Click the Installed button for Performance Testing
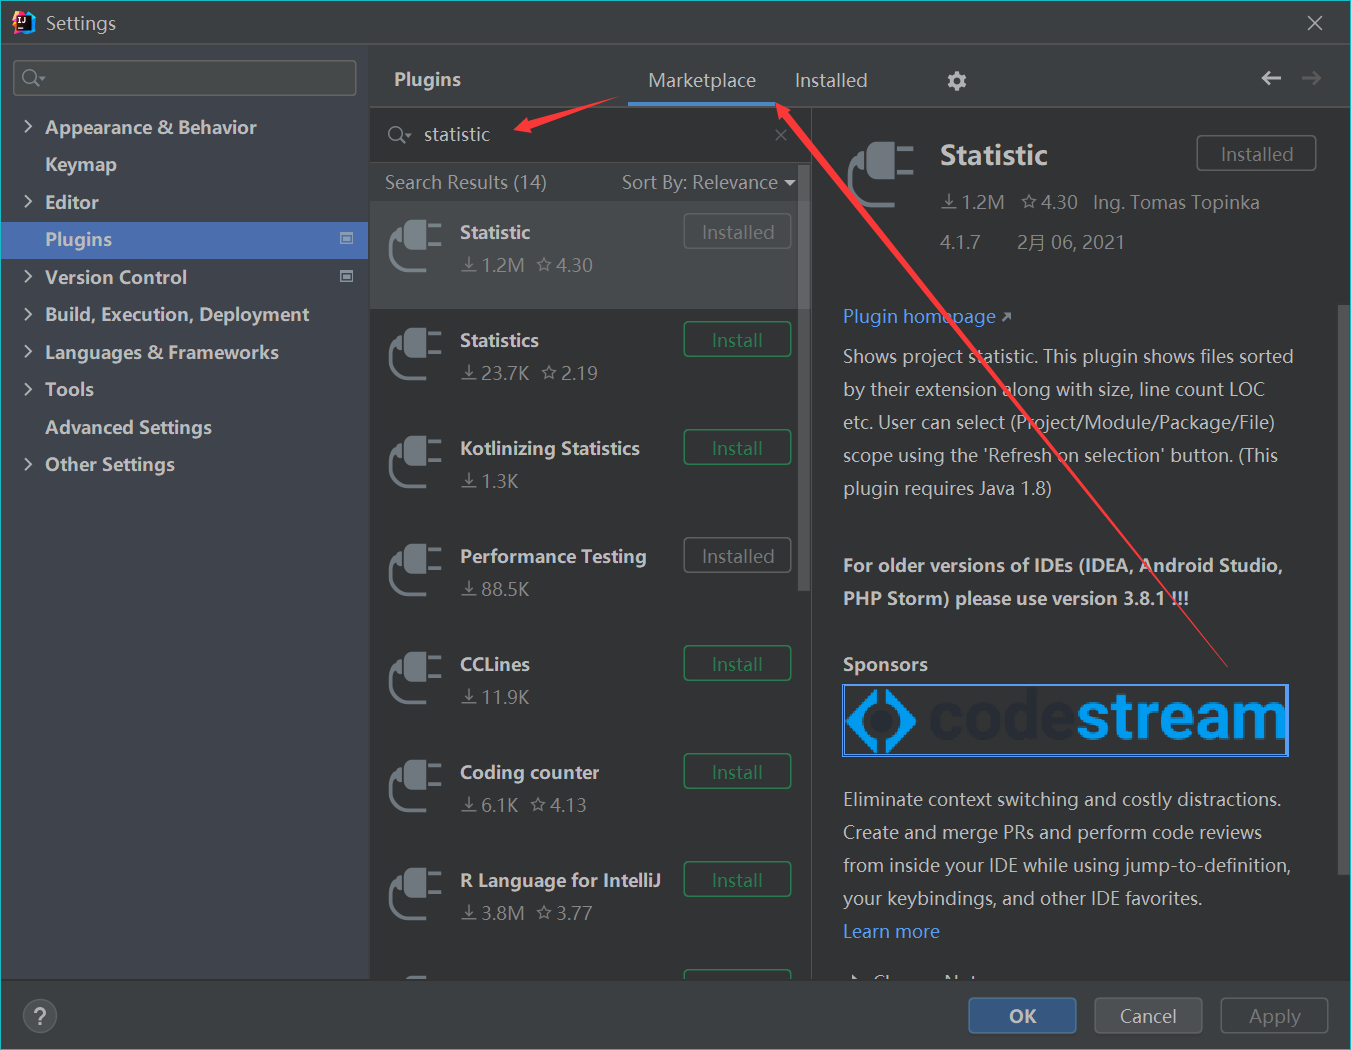Viewport: 1351px width, 1050px height. click(x=737, y=556)
